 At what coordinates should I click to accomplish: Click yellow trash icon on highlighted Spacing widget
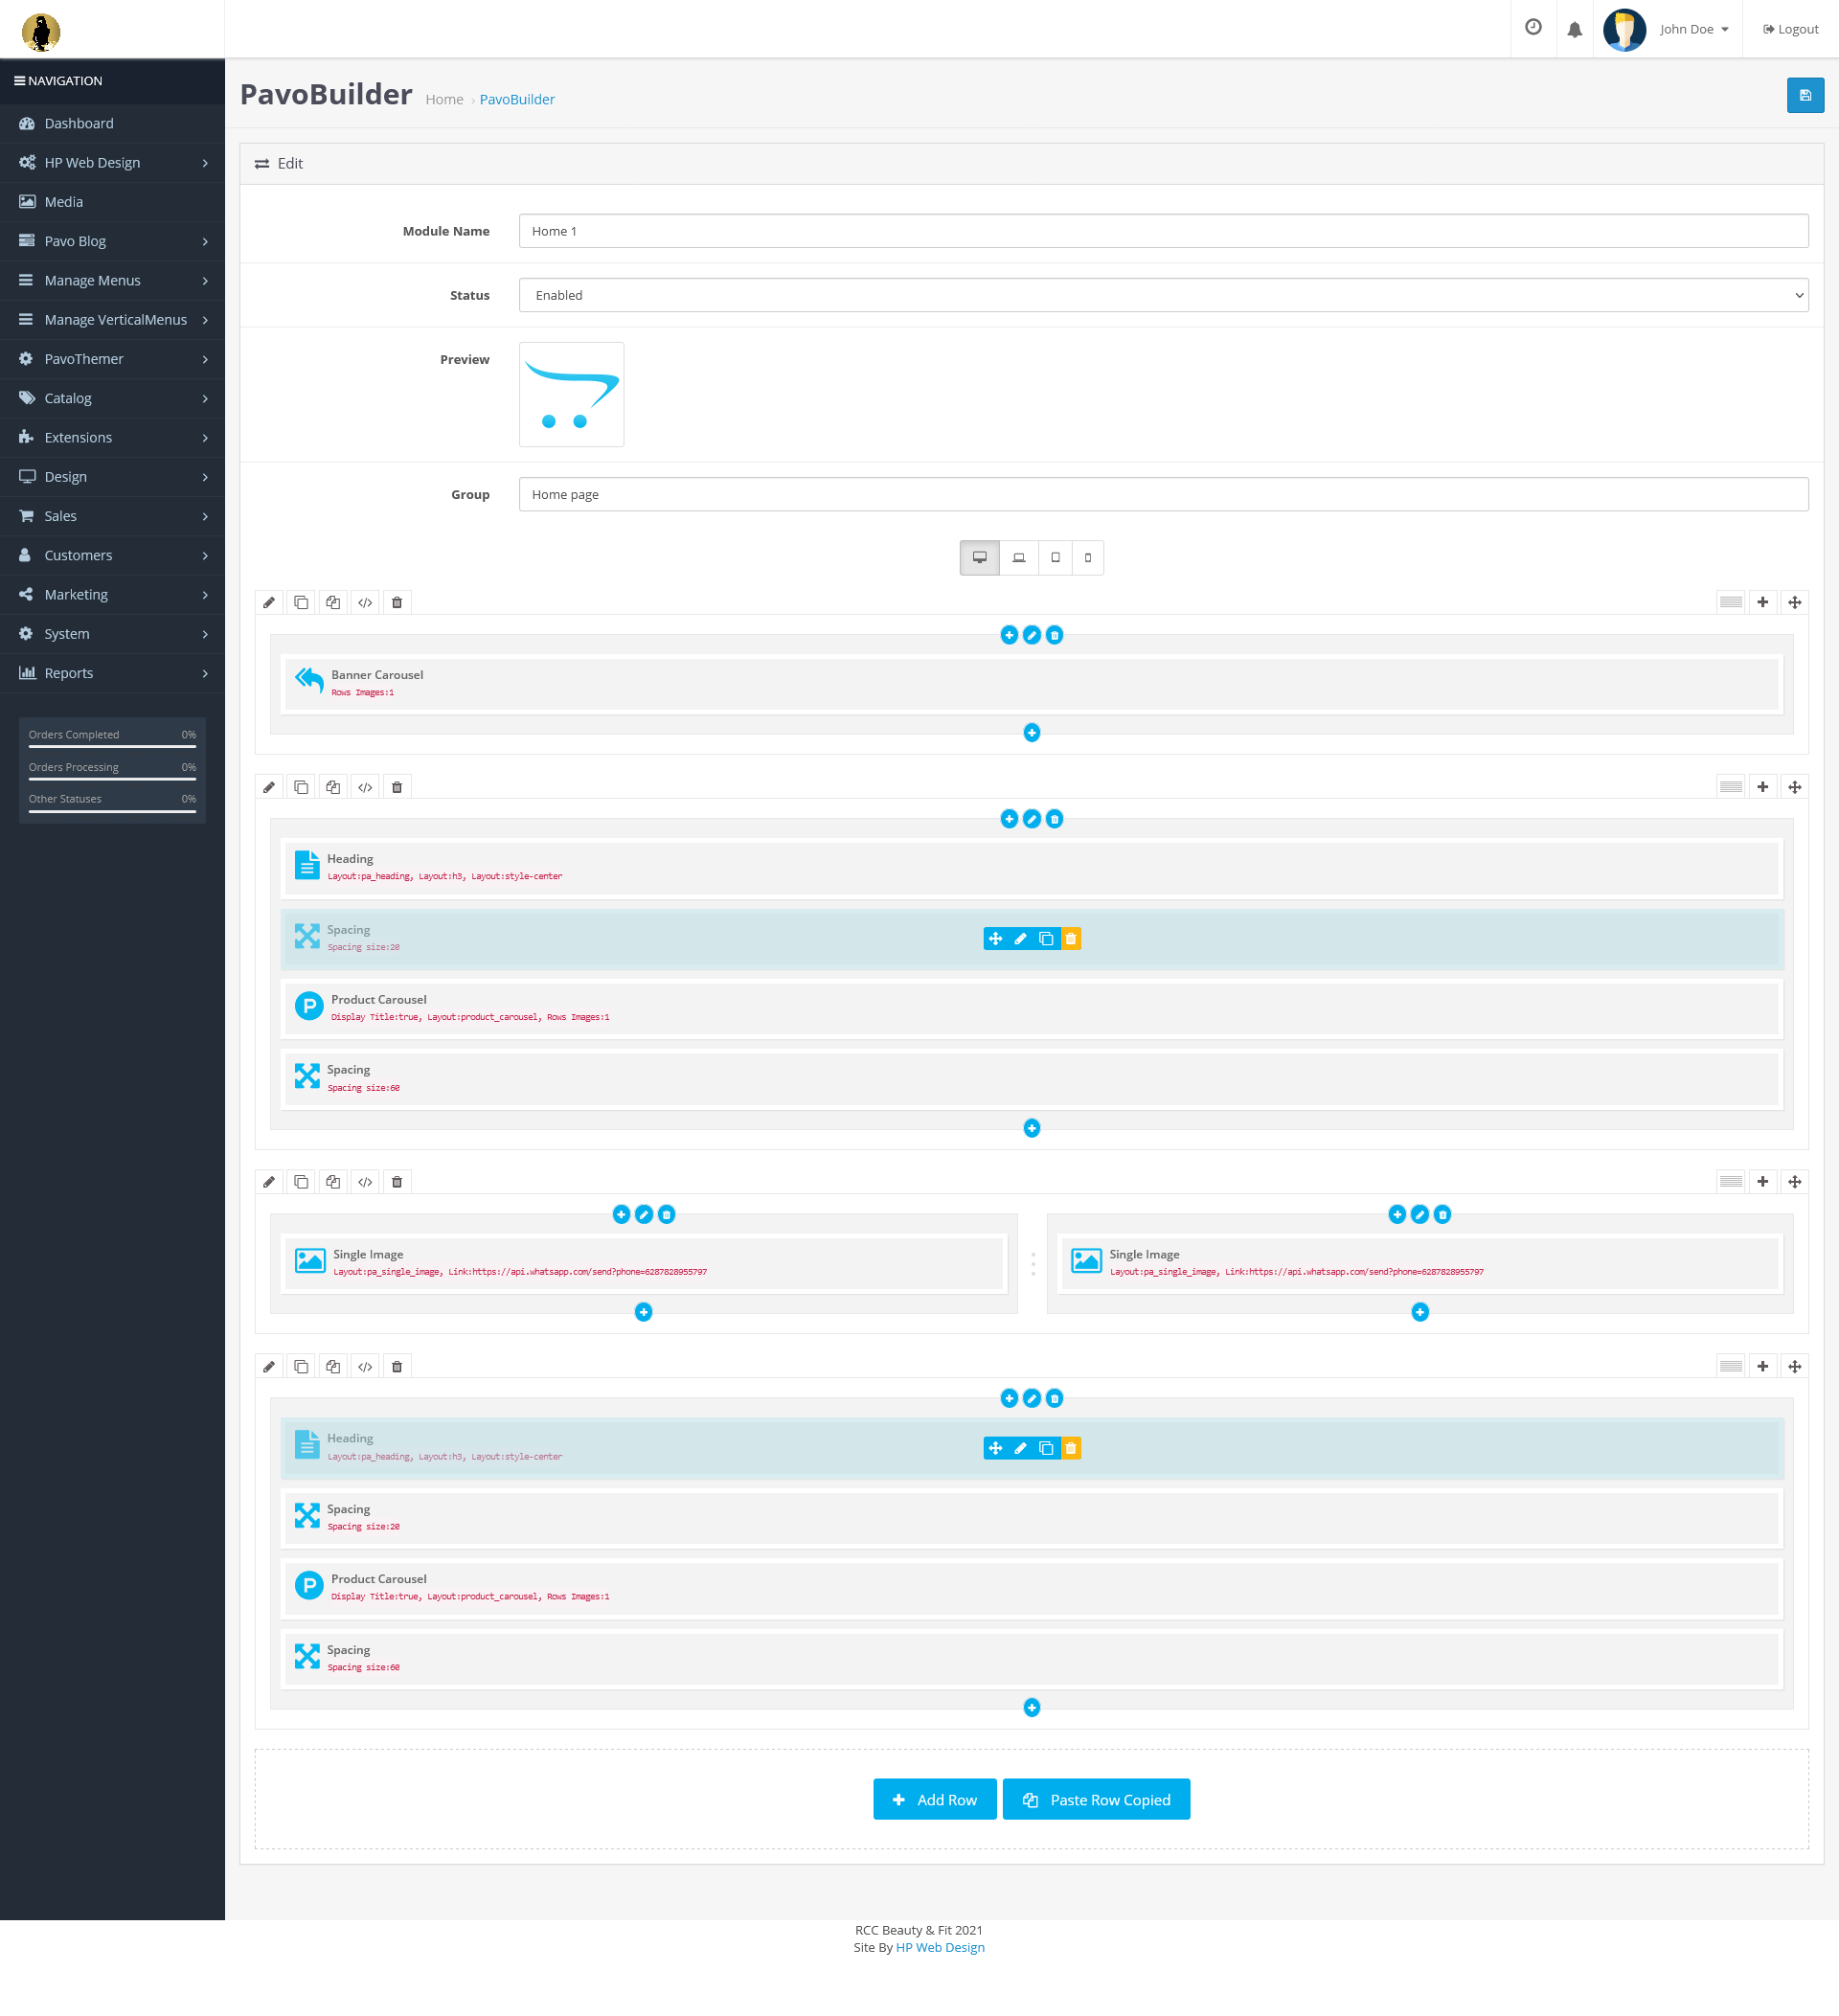pyautogui.click(x=1070, y=938)
